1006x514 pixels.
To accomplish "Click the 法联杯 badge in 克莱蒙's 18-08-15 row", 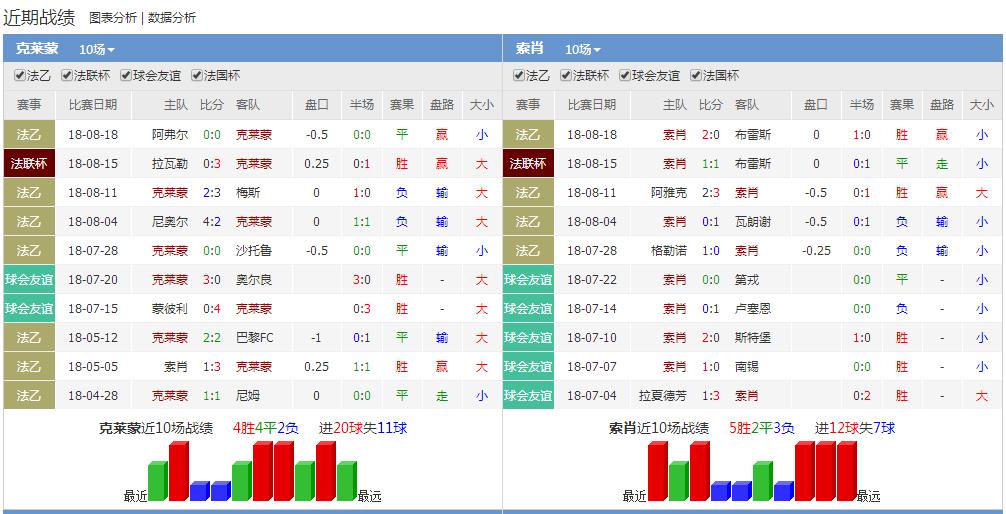I will point(29,163).
